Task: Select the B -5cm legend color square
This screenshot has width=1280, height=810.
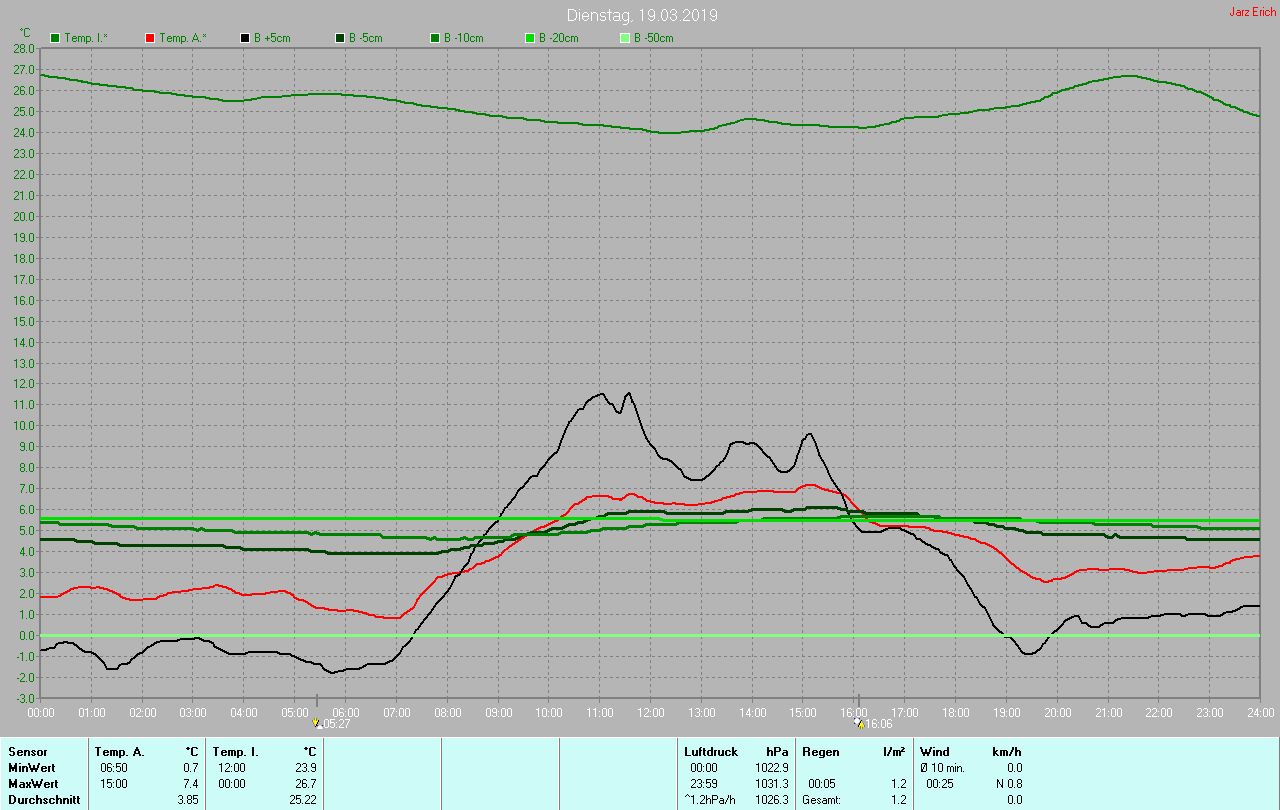Action: pos(339,38)
